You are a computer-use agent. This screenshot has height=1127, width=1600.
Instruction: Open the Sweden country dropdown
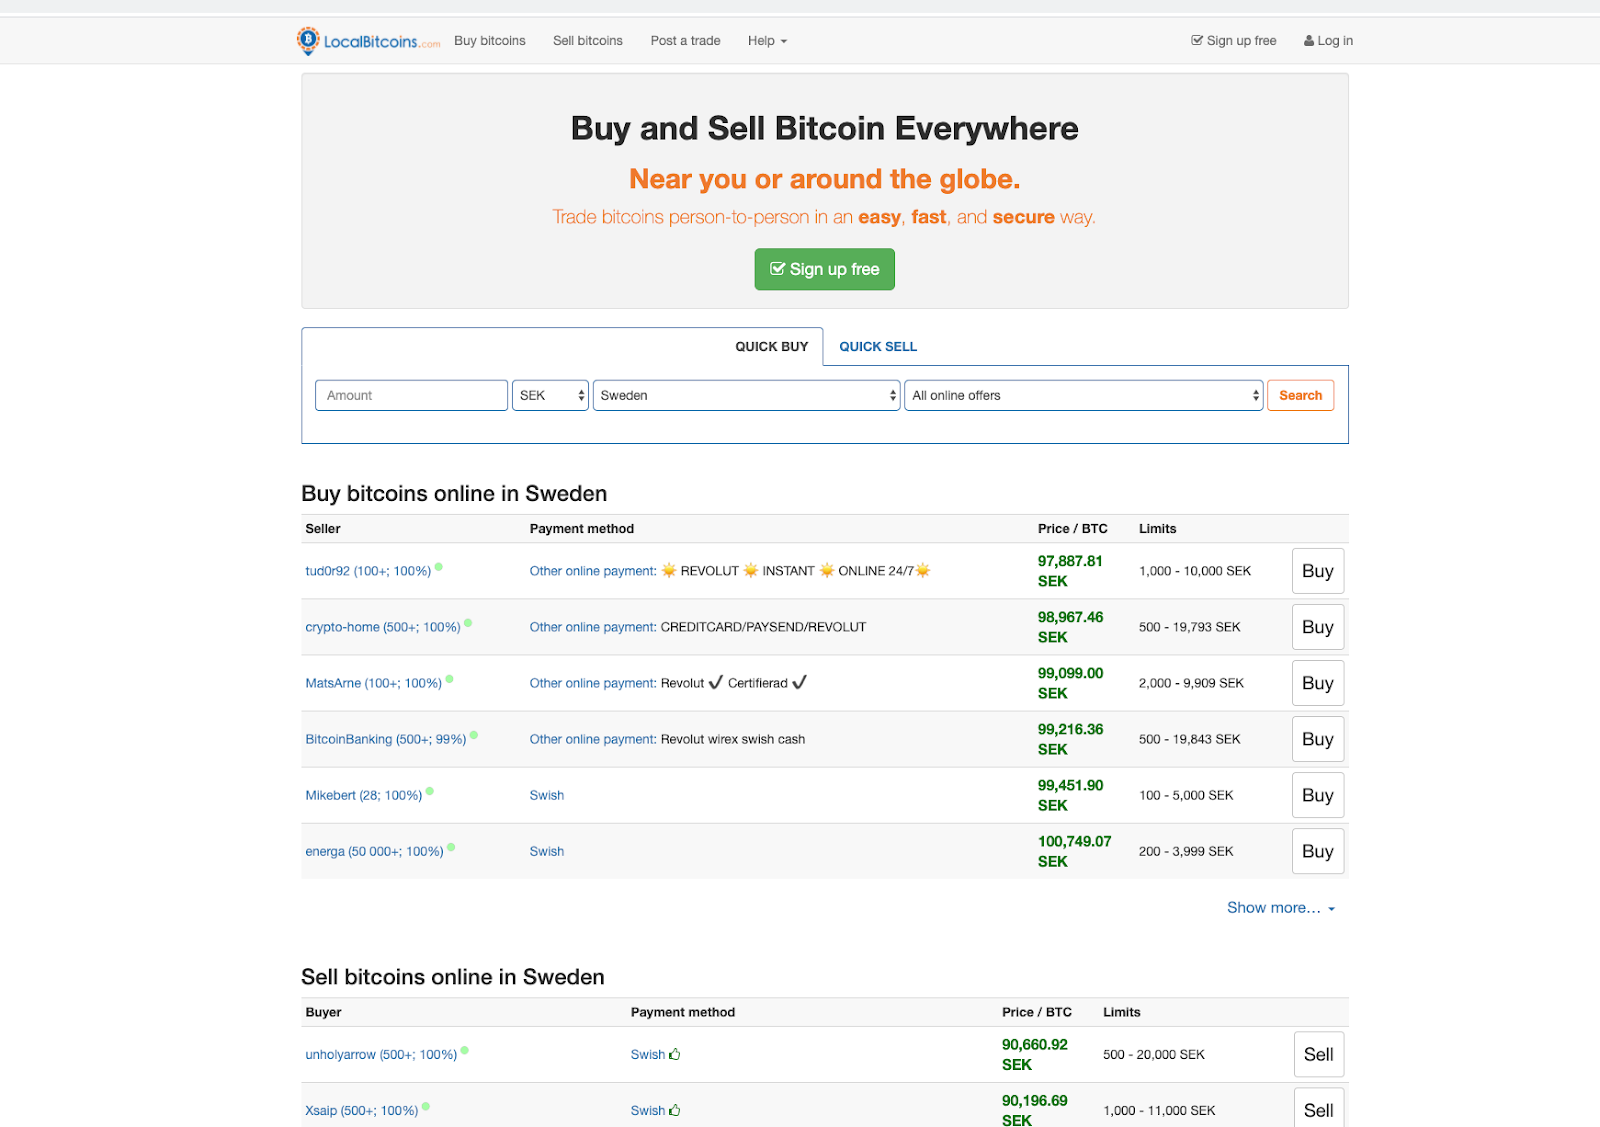click(746, 395)
